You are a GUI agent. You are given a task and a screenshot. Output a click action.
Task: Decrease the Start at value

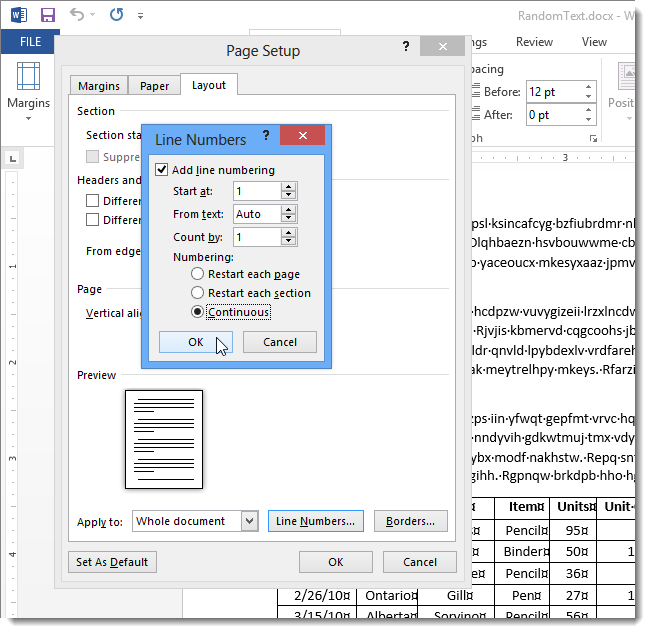pos(289,196)
